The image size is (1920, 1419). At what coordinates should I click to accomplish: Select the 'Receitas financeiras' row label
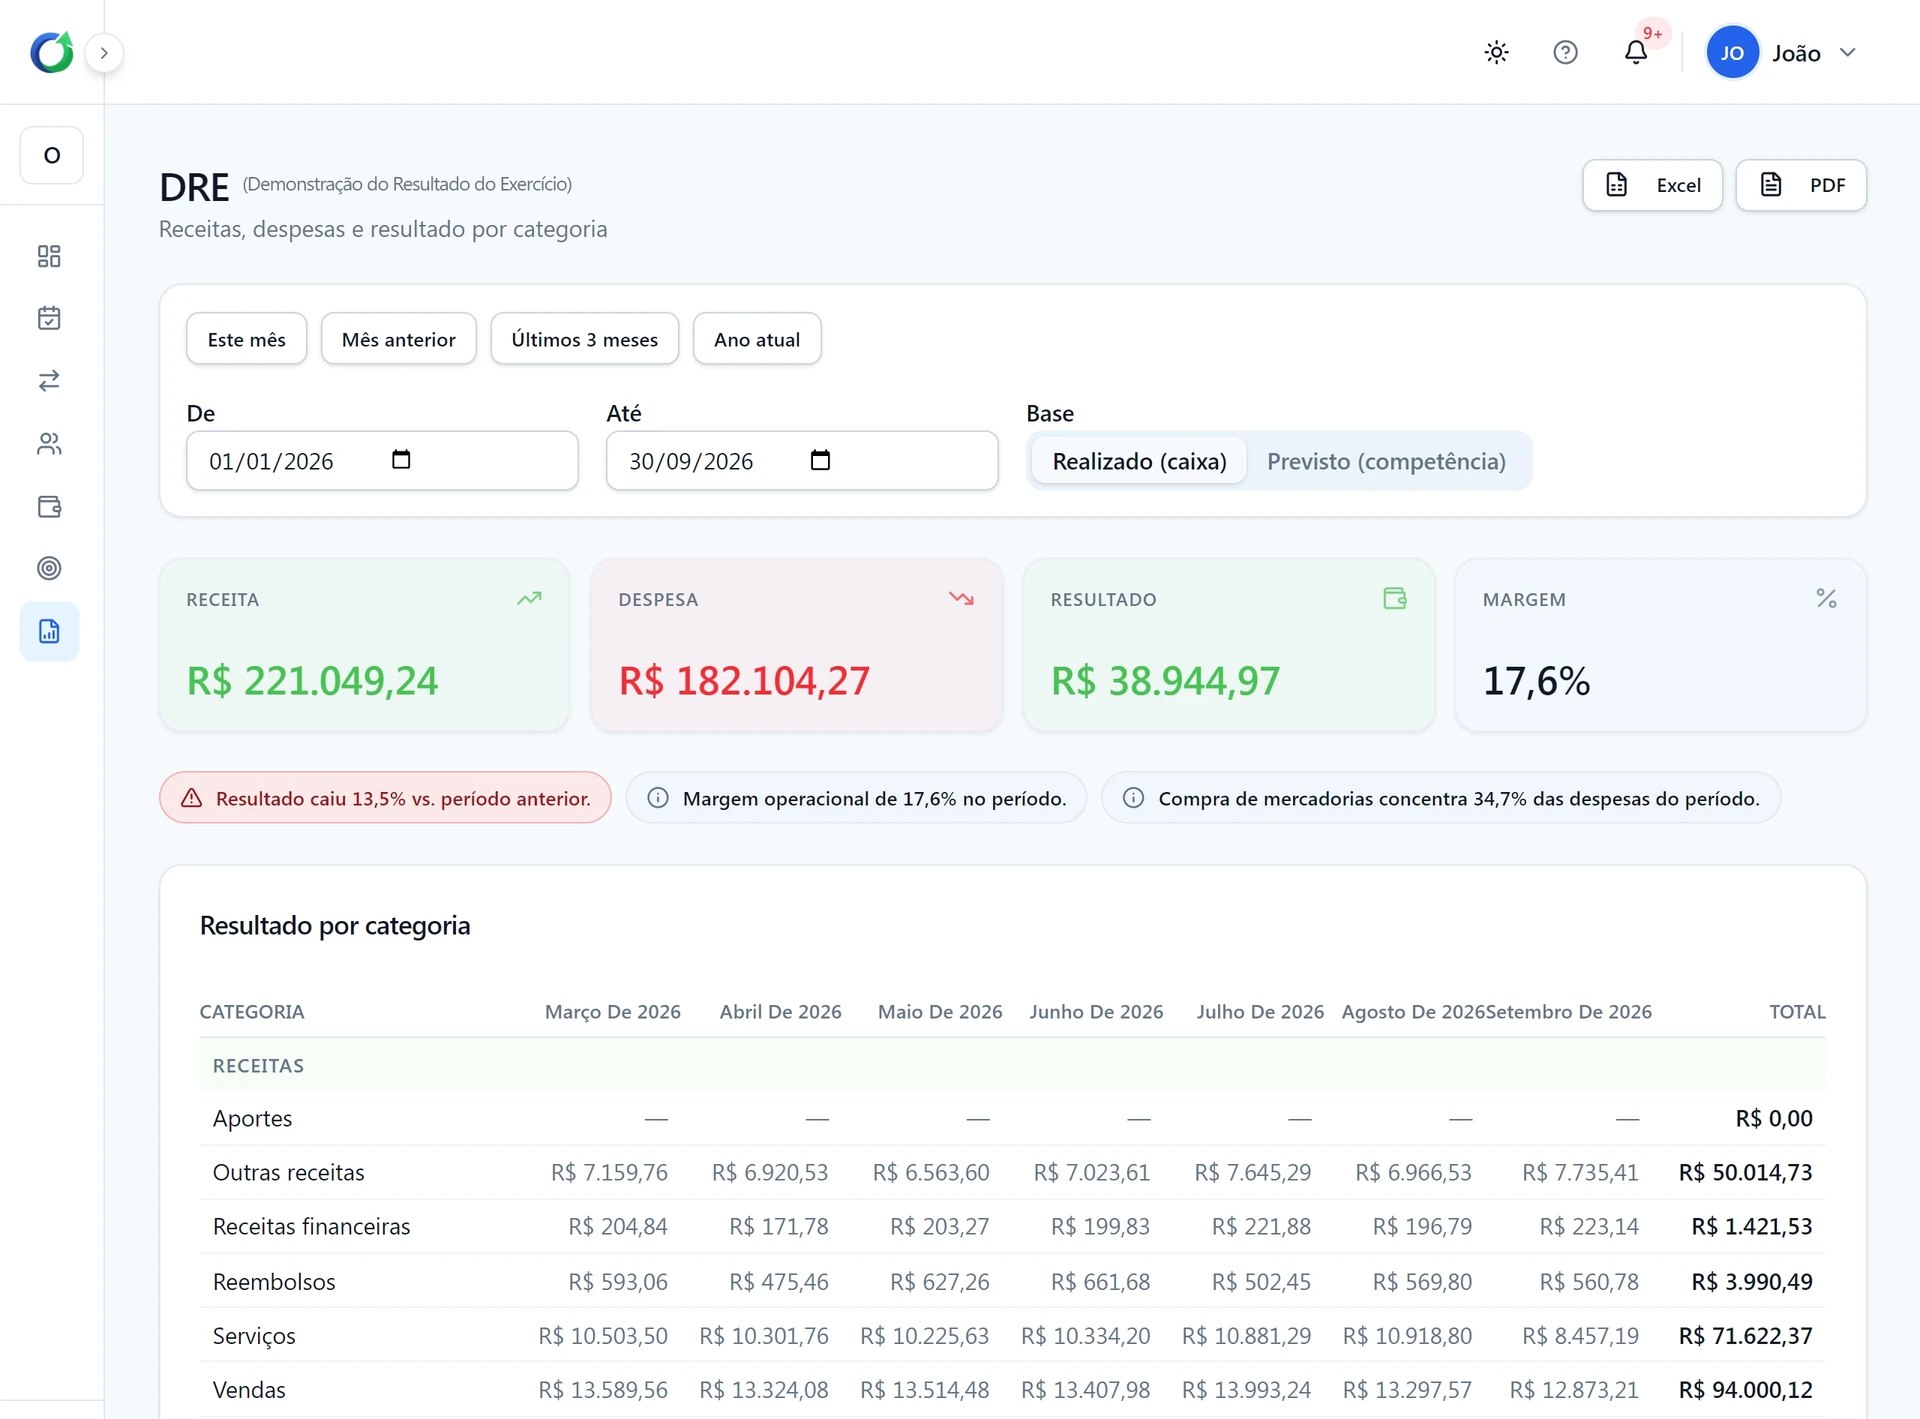pyautogui.click(x=311, y=1226)
